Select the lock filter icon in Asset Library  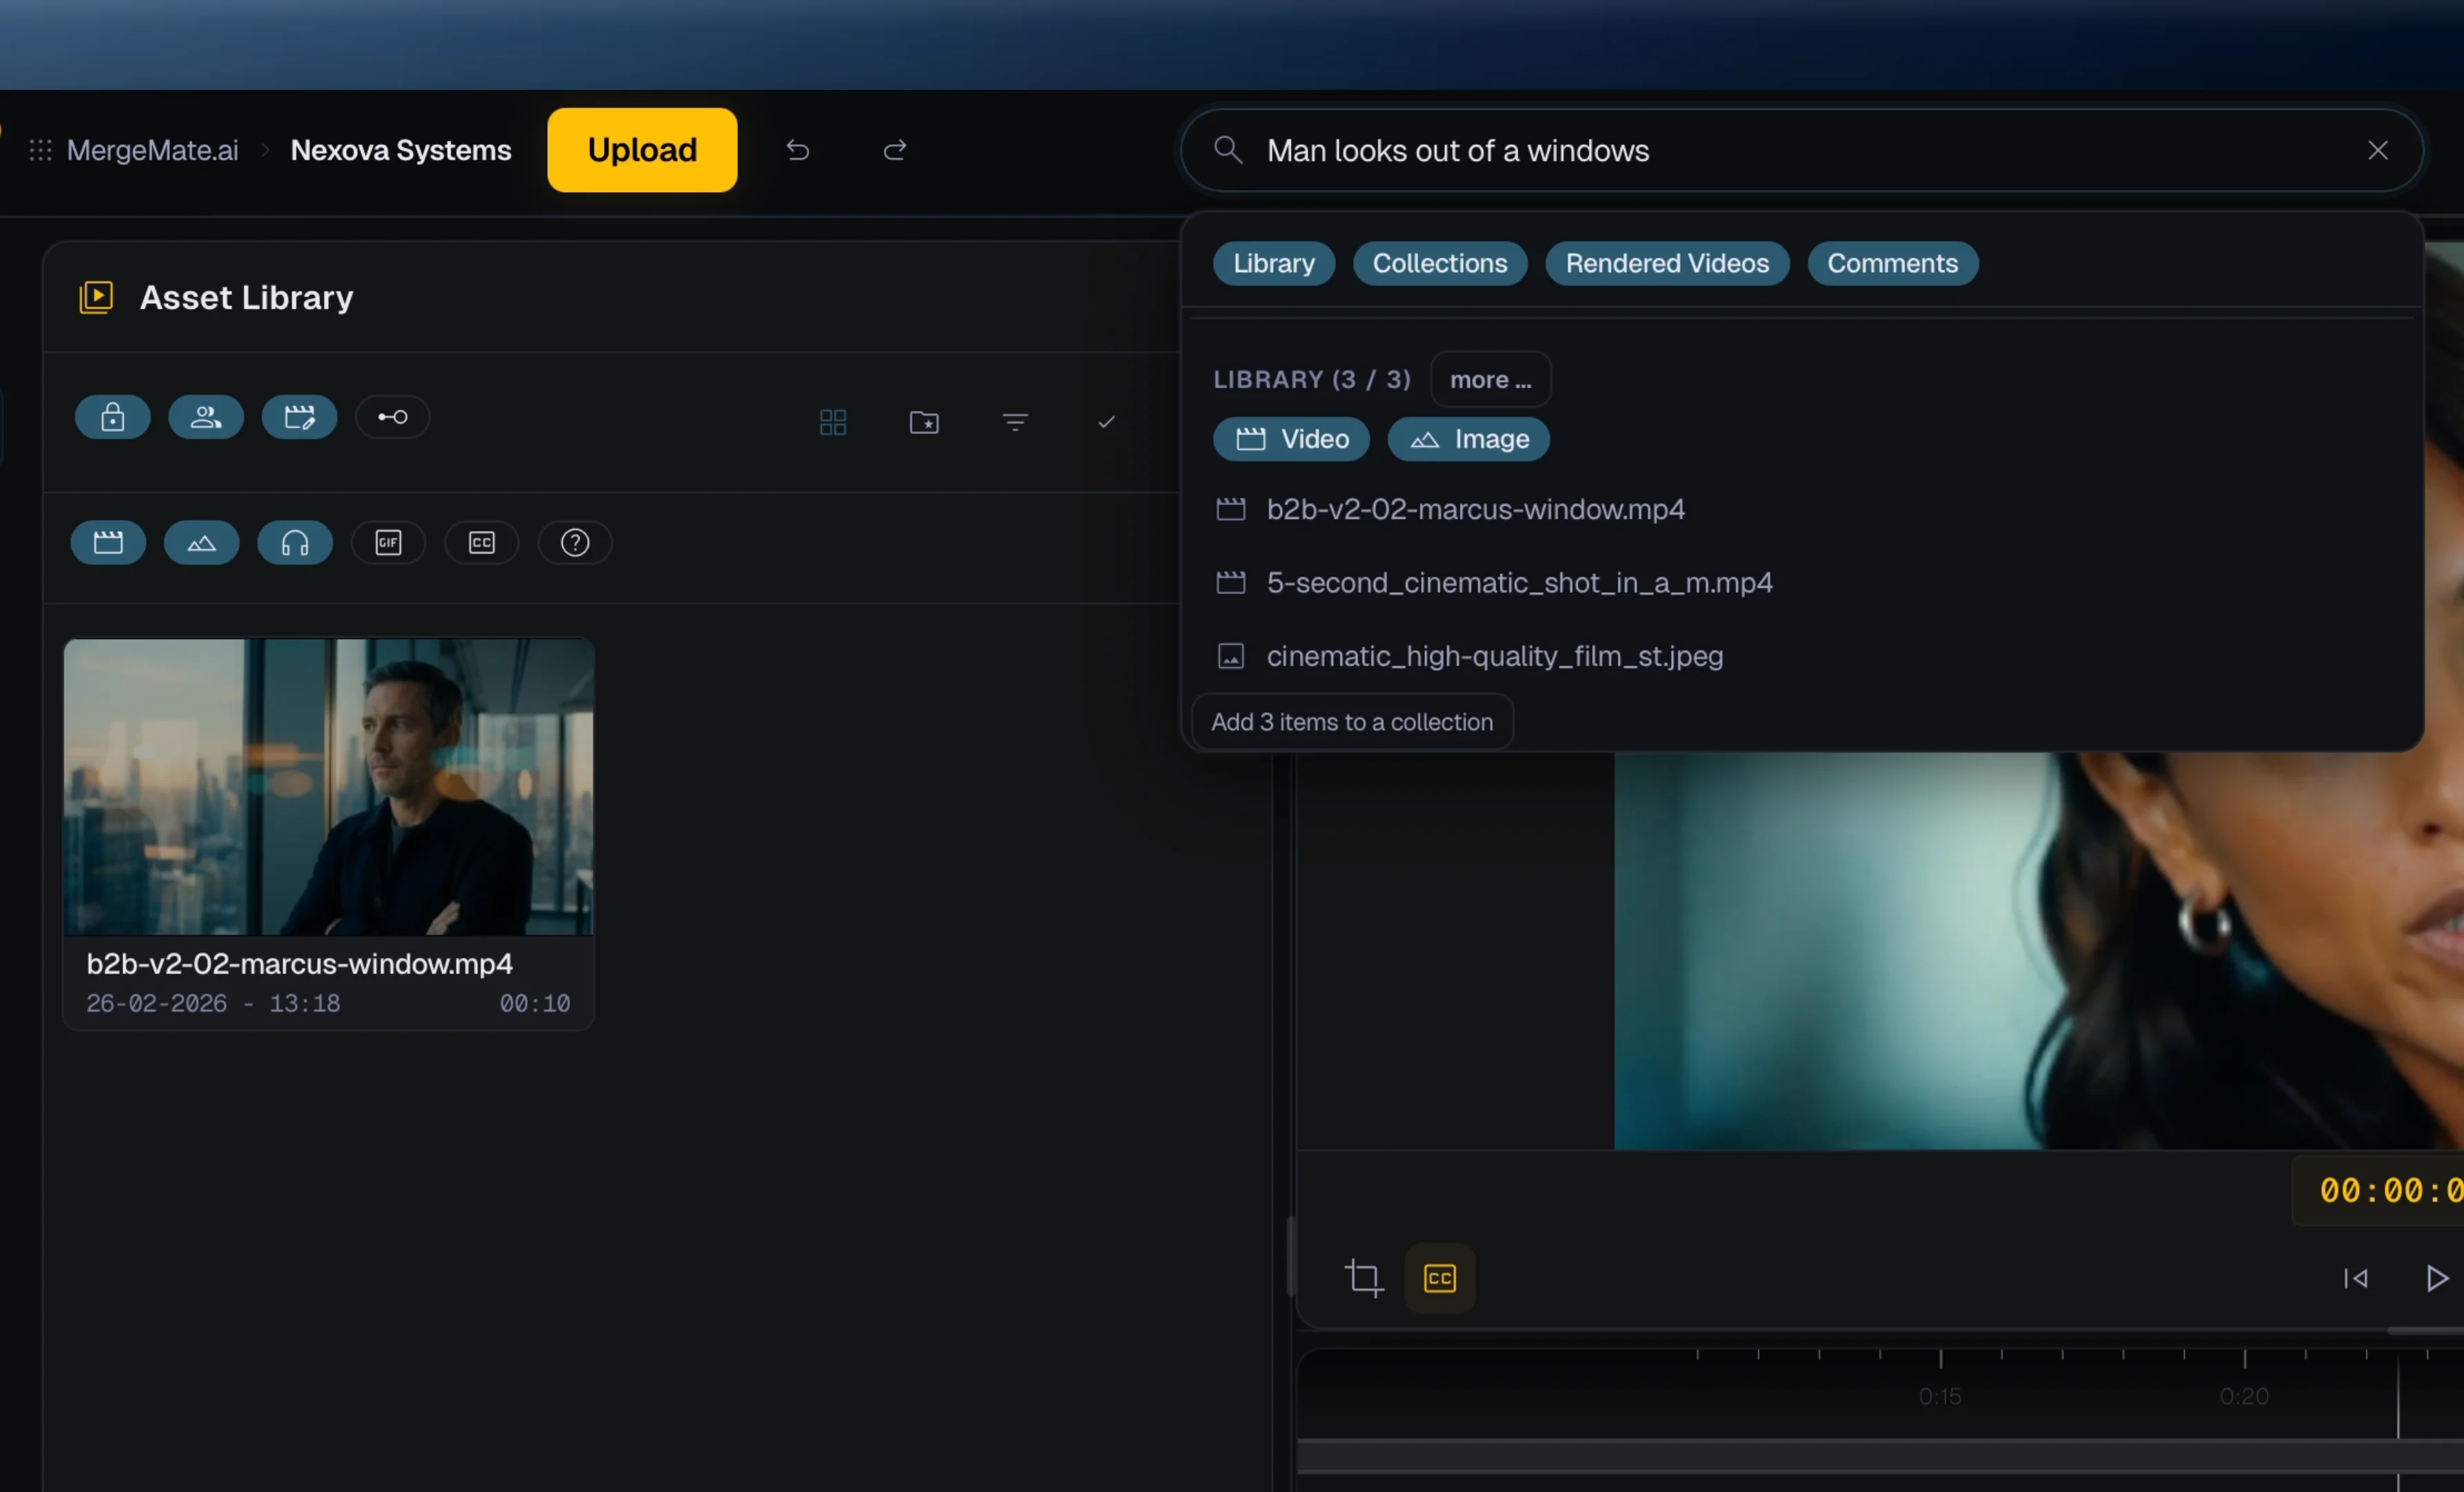tap(112, 418)
